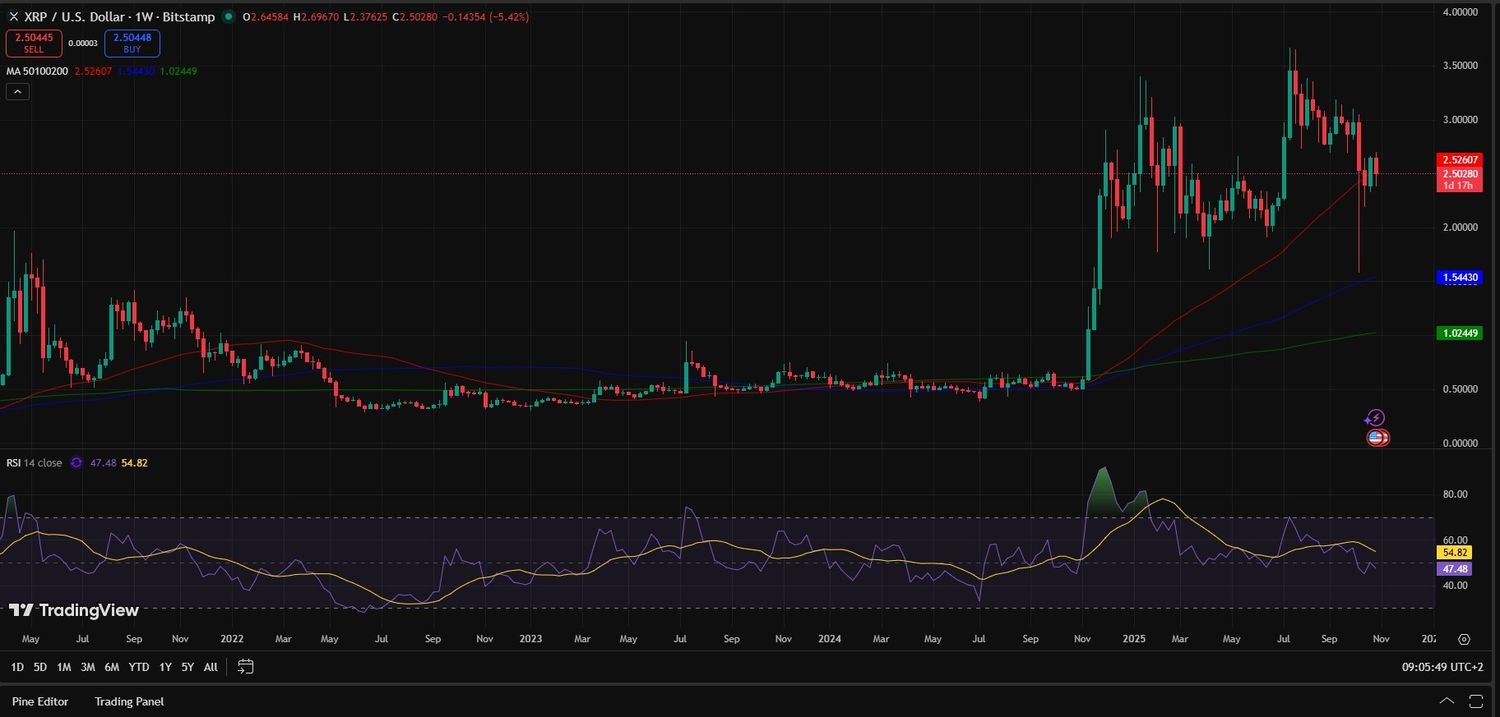
Task: Select the All range option
Action: point(210,666)
